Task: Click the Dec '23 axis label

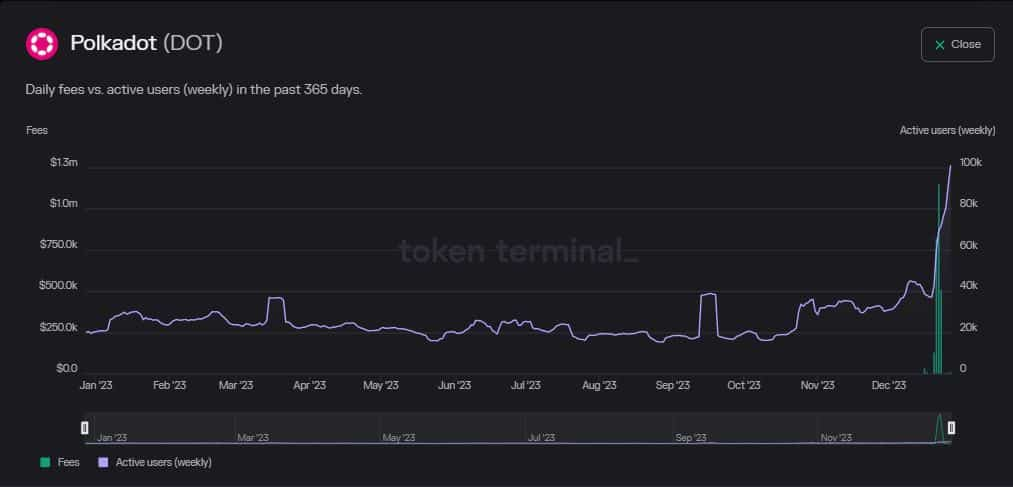Action: click(889, 385)
